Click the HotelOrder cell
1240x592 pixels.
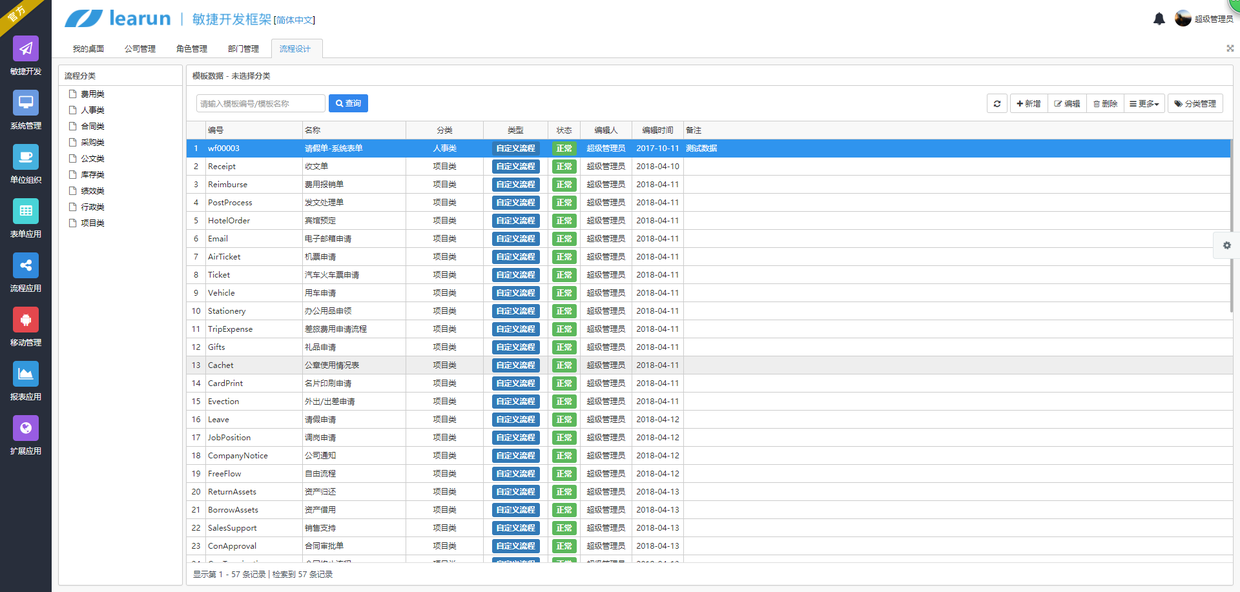[253, 220]
